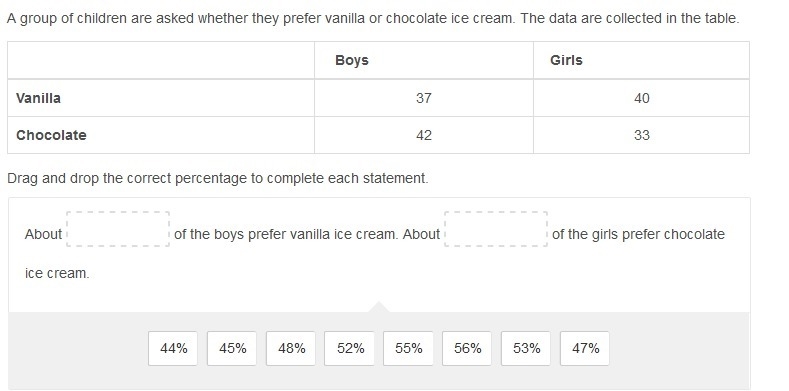The width and height of the screenshot is (789, 391).
Task: Select the 44% answer tile
Action: click(173, 348)
